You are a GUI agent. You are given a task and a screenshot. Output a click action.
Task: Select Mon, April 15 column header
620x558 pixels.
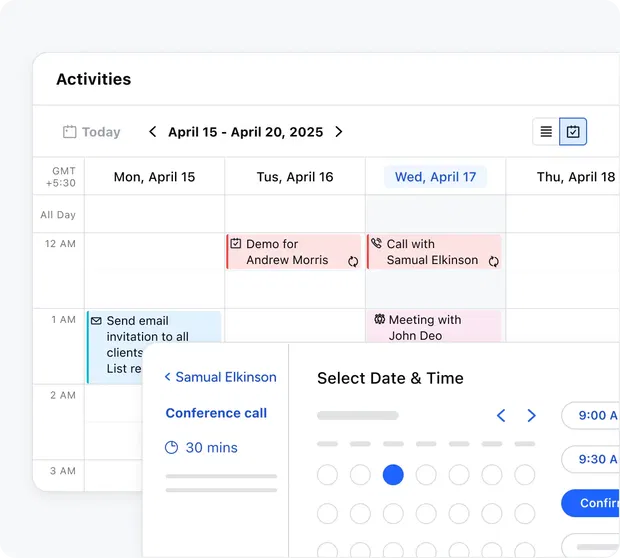click(154, 177)
